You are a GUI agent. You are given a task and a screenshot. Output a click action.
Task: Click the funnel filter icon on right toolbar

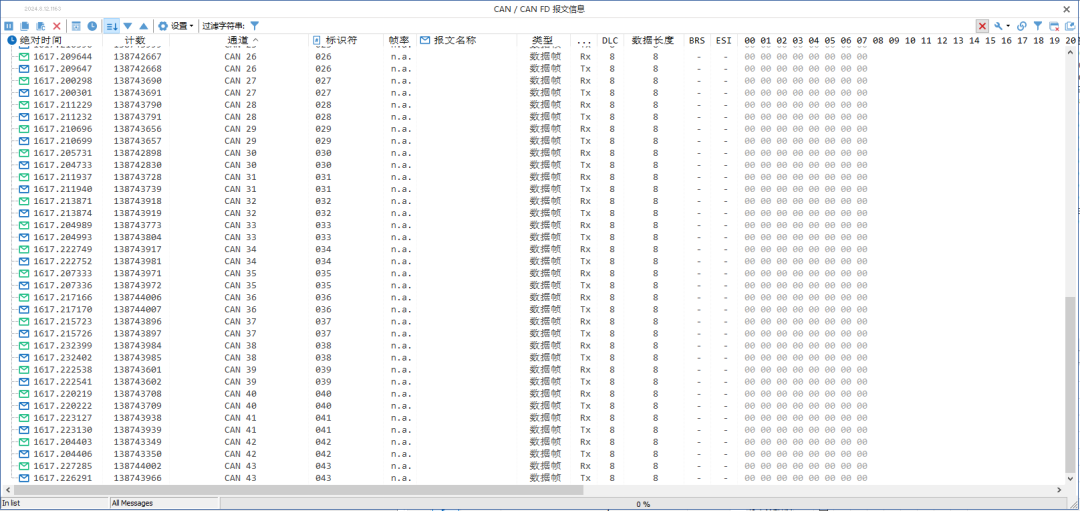pyautogui.click(x=1037, y=25)
